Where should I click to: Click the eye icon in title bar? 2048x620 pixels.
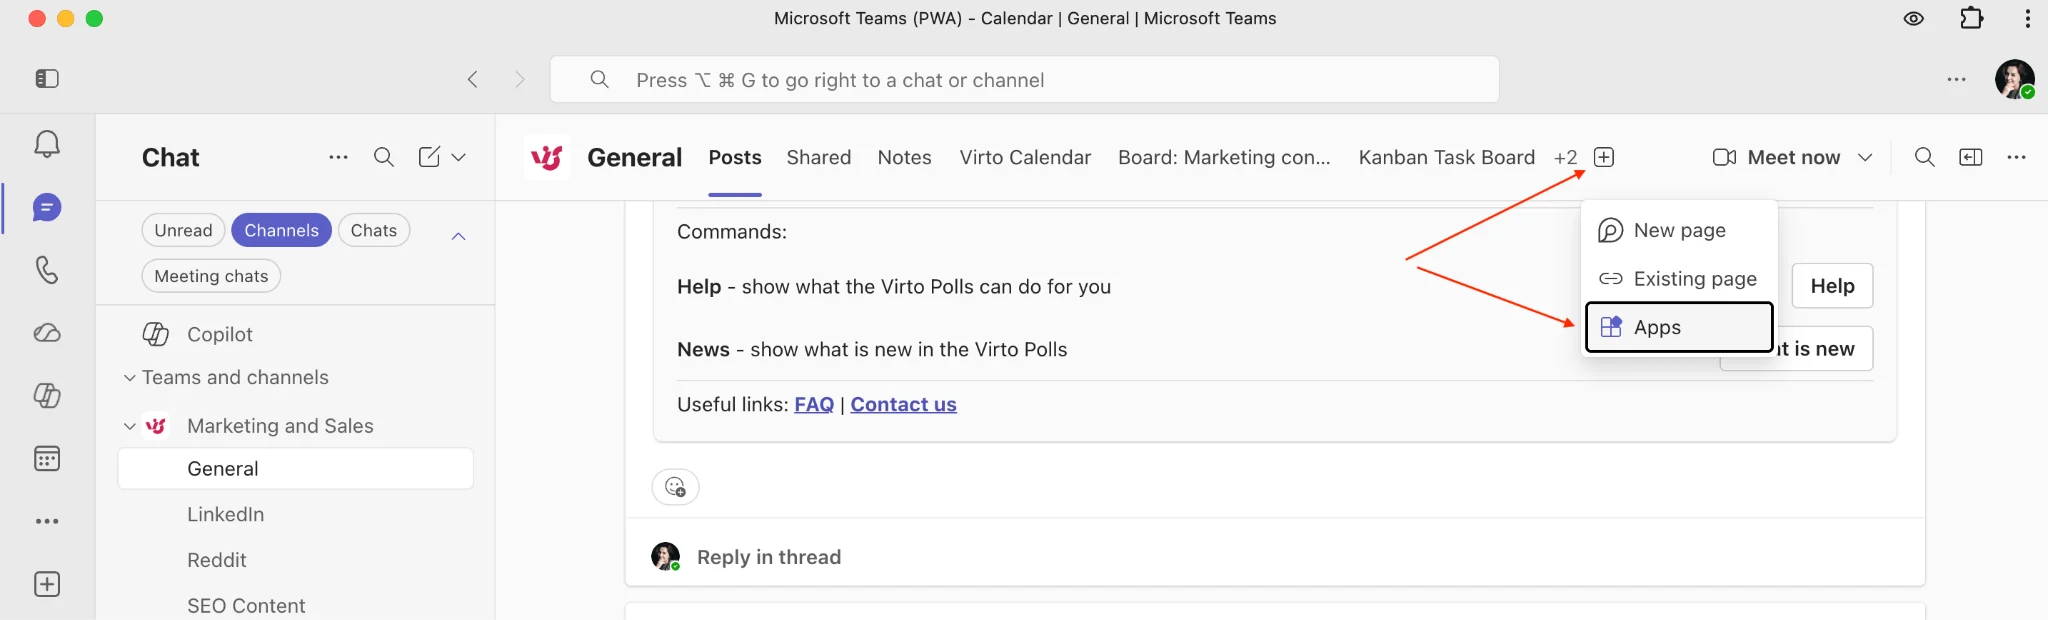coord(1913,18)
